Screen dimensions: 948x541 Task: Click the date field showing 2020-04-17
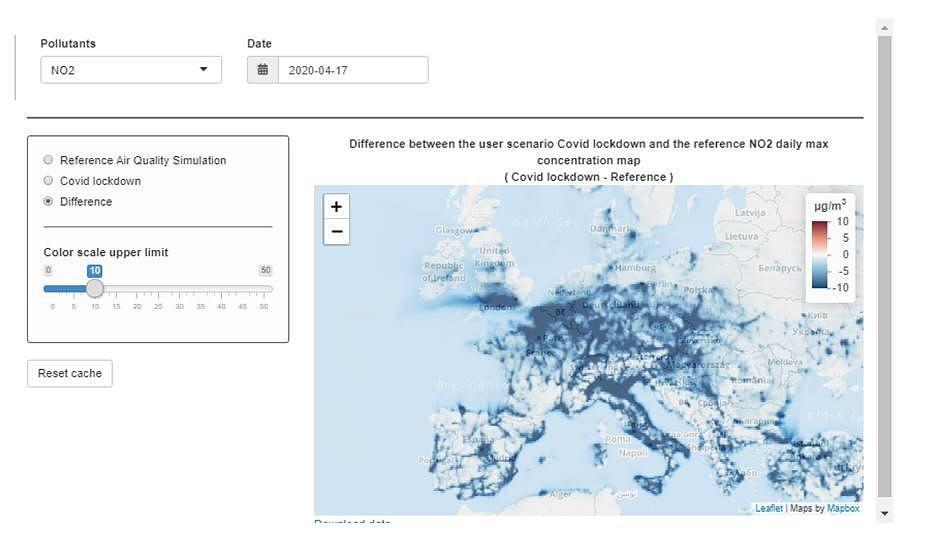pos(352,70)
